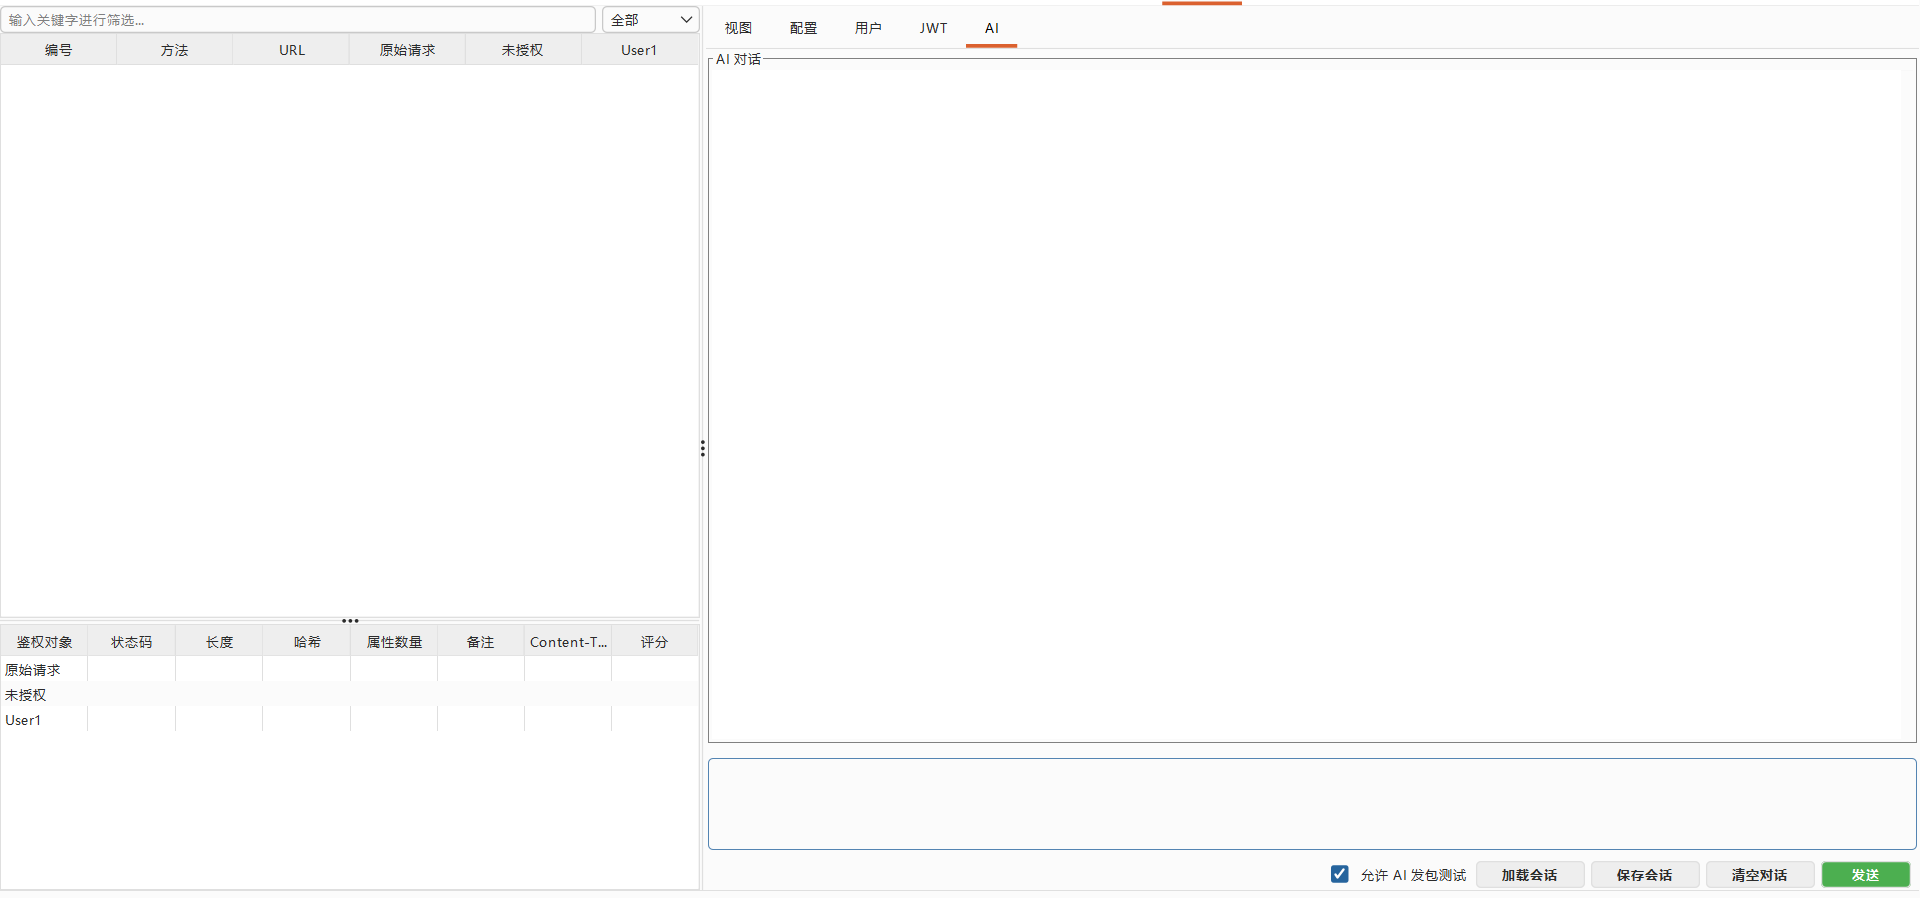
Task: Click the horizontal splitter handle dots
Action: coord(350,621)
